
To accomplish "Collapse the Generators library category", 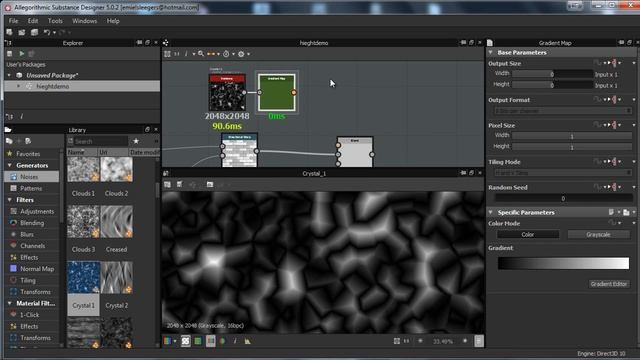I will coord(9,165).
